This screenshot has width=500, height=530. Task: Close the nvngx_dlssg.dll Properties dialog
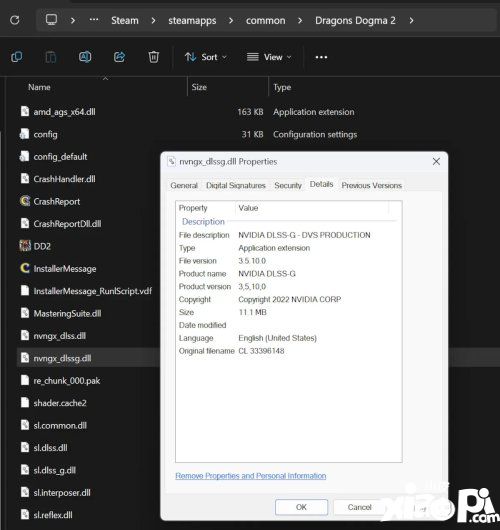point(436,162)
